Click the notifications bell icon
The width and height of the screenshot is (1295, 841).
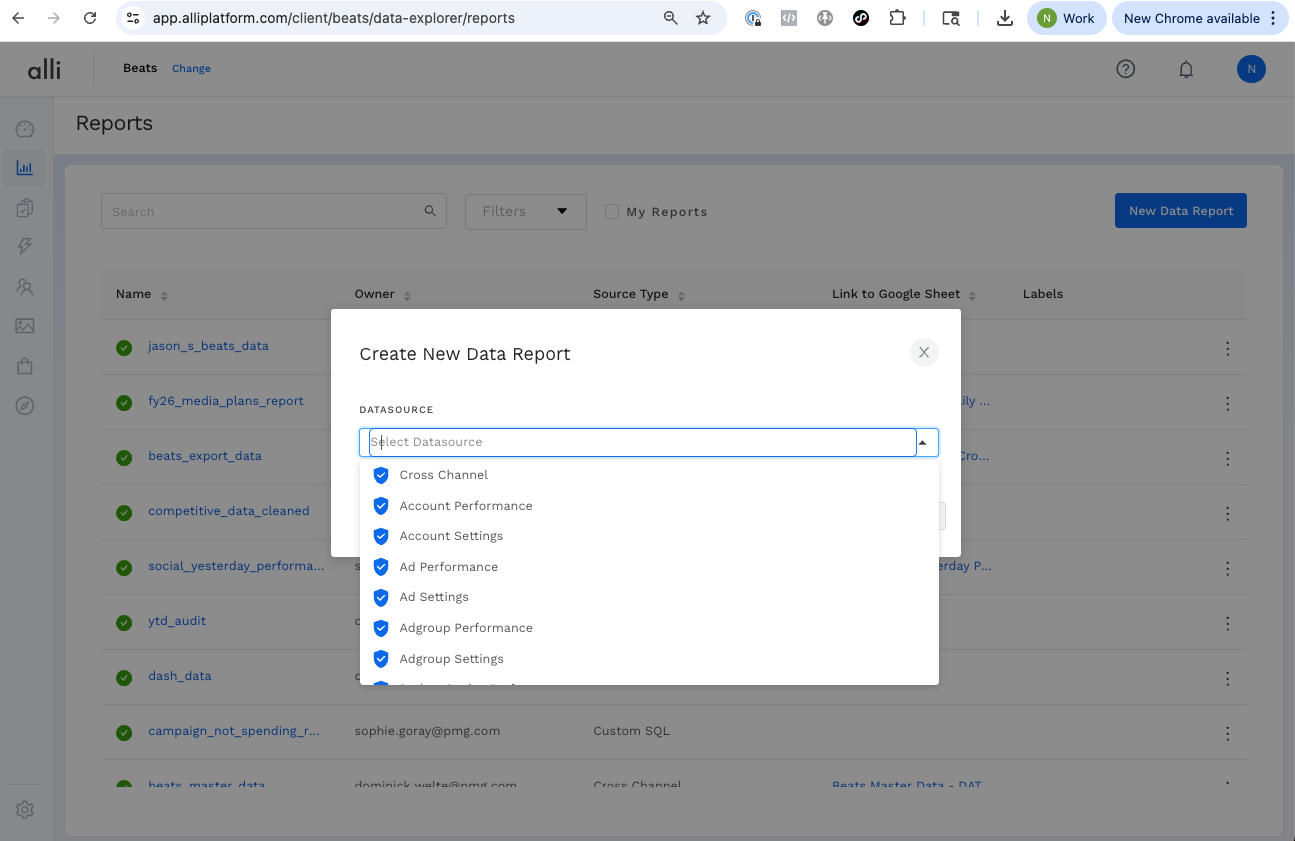tap(1185, 69)
